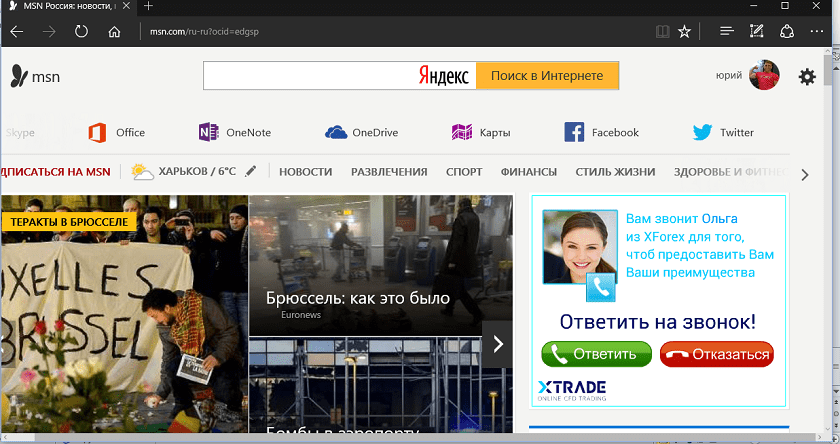
Task: Click the Skype shortcut link
Action: tap(20, 133)
